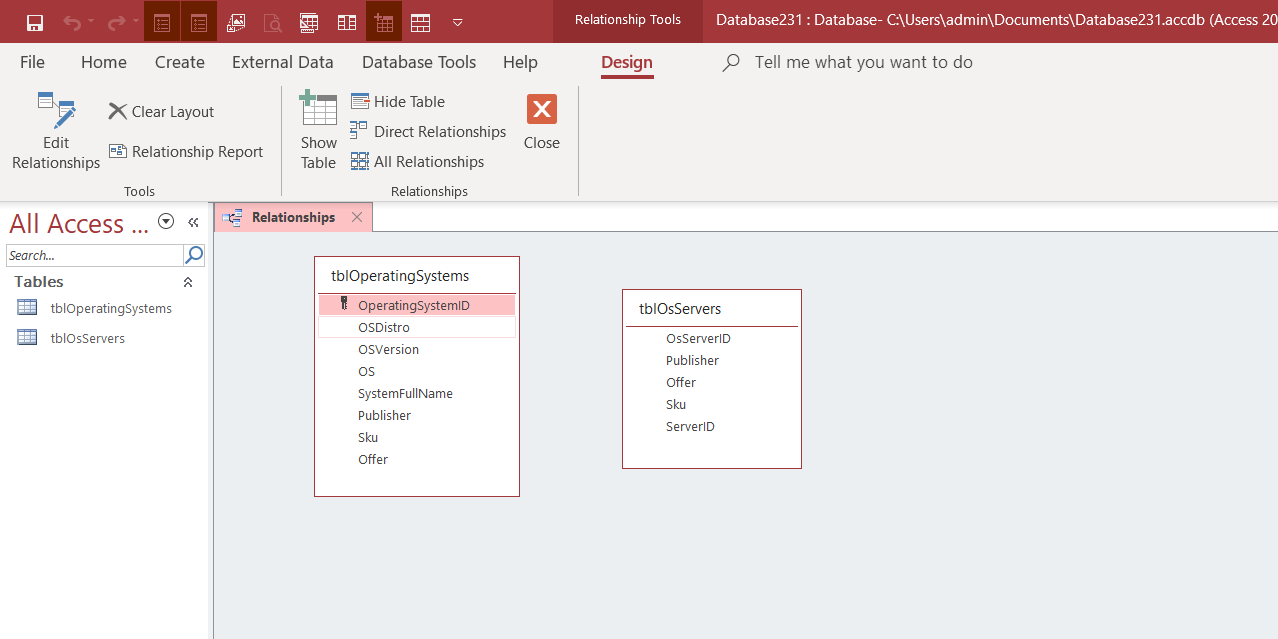The image size is (1278, 639).
Task: Click the Direct Relationships button
Action: coord(428,132)
